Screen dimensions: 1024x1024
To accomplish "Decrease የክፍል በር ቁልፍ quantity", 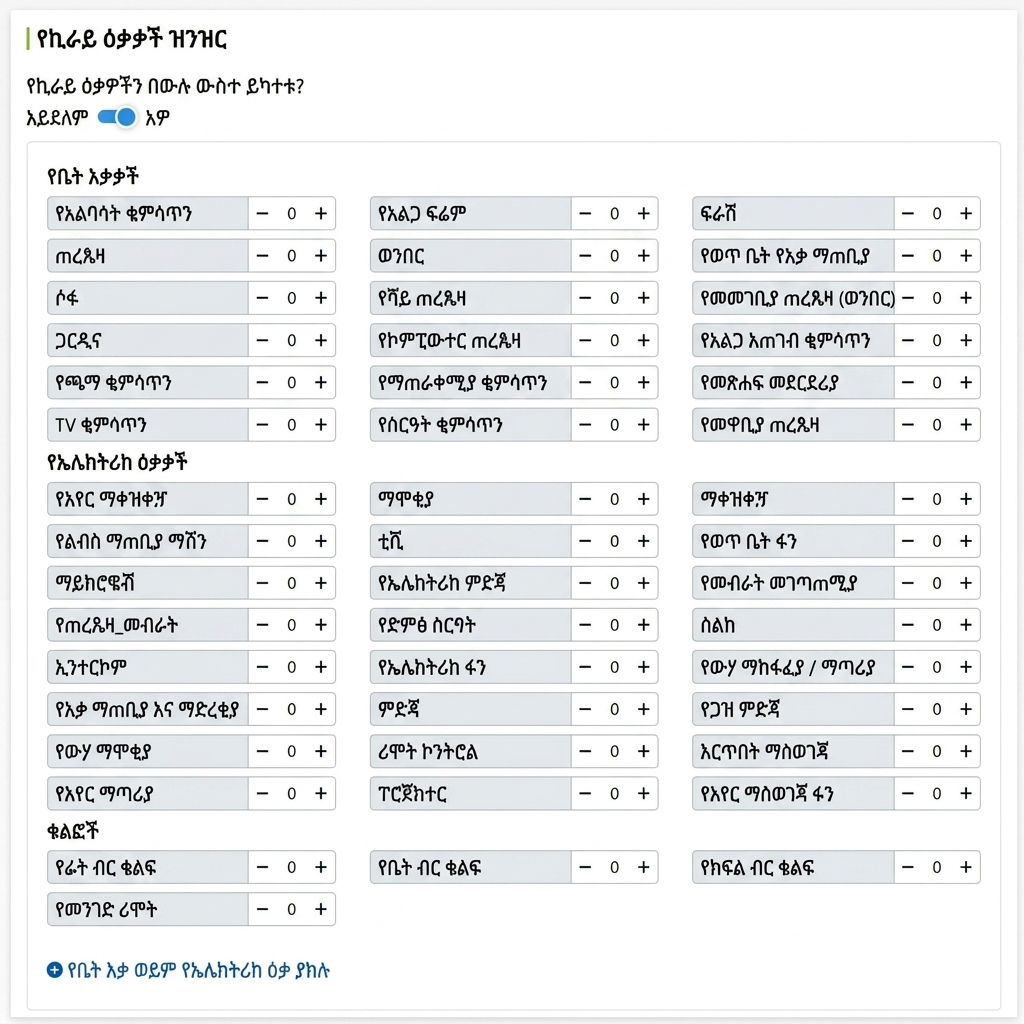I will [908, 867].
